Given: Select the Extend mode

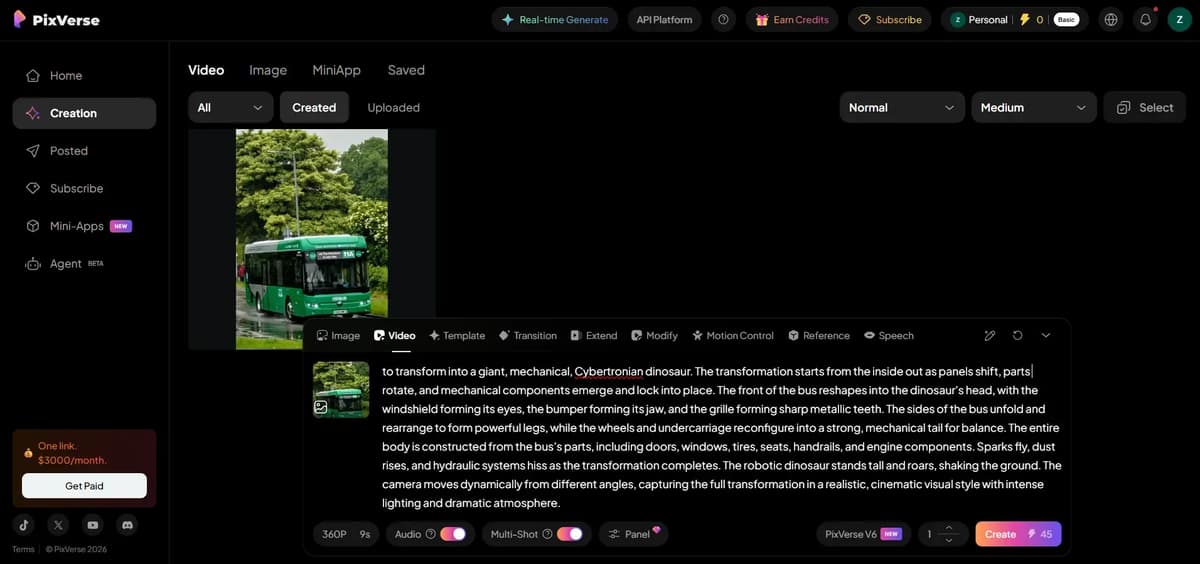Looking at the screenshot, I should tap(594, 335).
